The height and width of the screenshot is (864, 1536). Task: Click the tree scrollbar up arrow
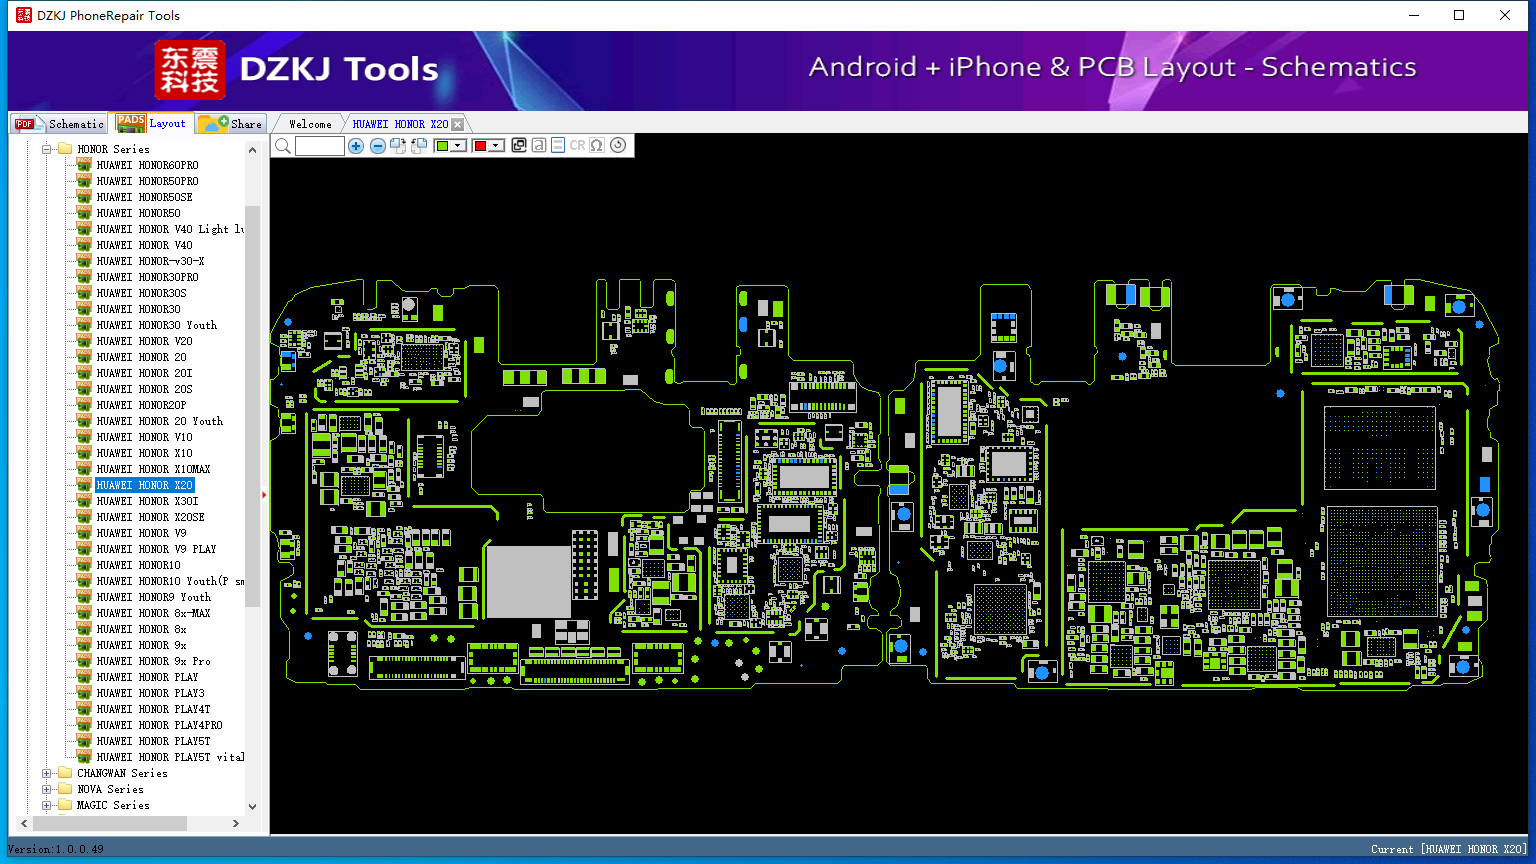click(252, 150)
